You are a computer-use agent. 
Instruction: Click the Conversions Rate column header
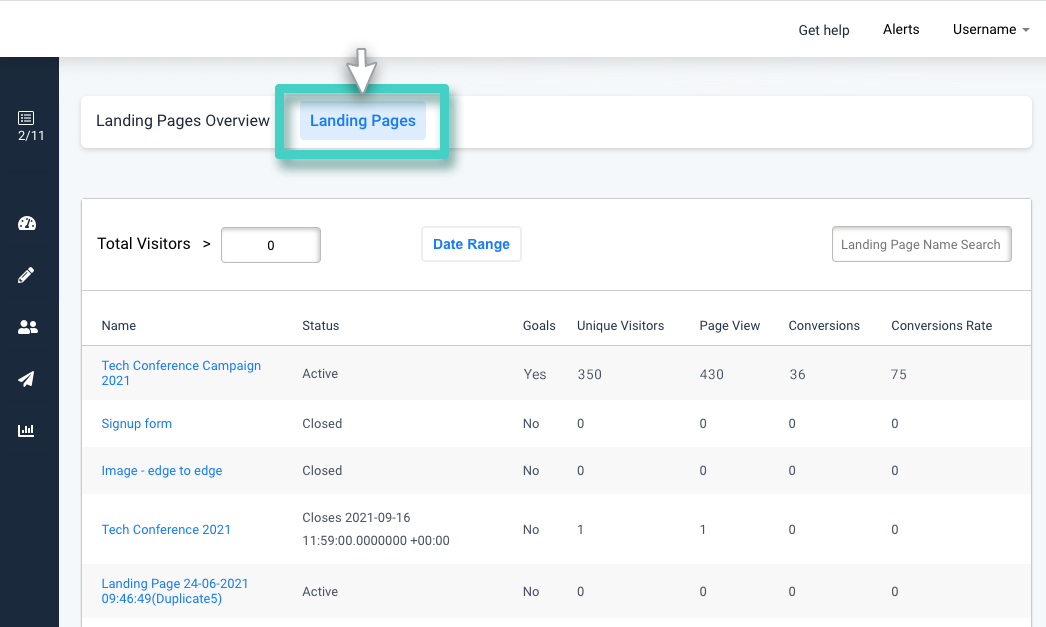coord(941,326)
